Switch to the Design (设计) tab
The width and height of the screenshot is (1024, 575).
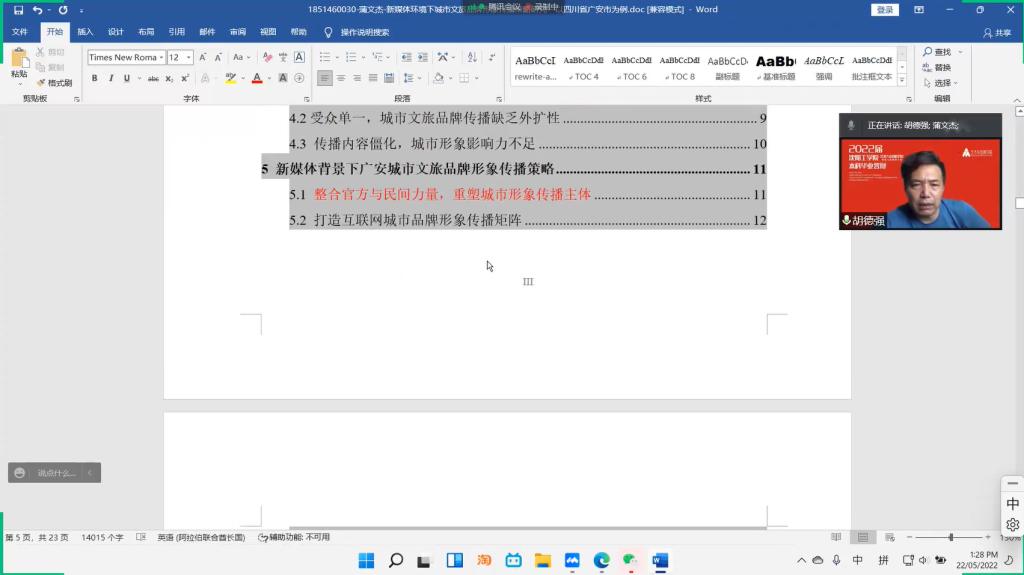pos(116,32)
